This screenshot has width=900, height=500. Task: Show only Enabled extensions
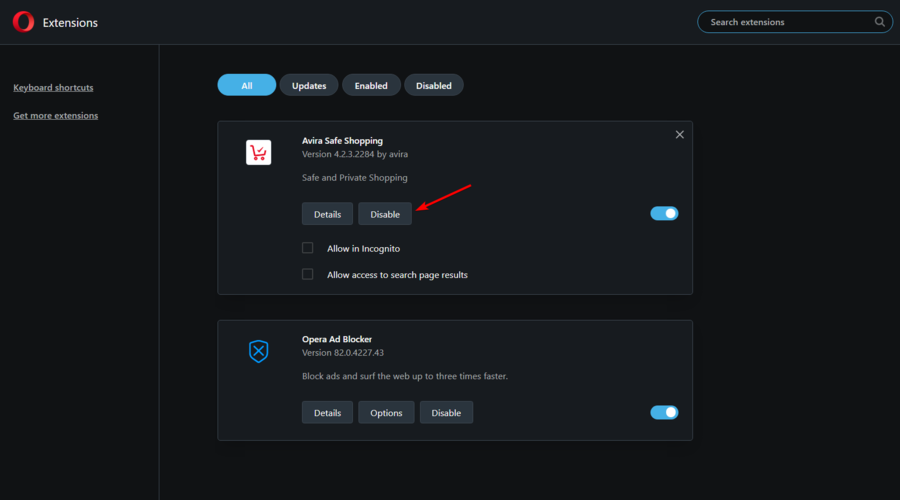tap(371, 85)
